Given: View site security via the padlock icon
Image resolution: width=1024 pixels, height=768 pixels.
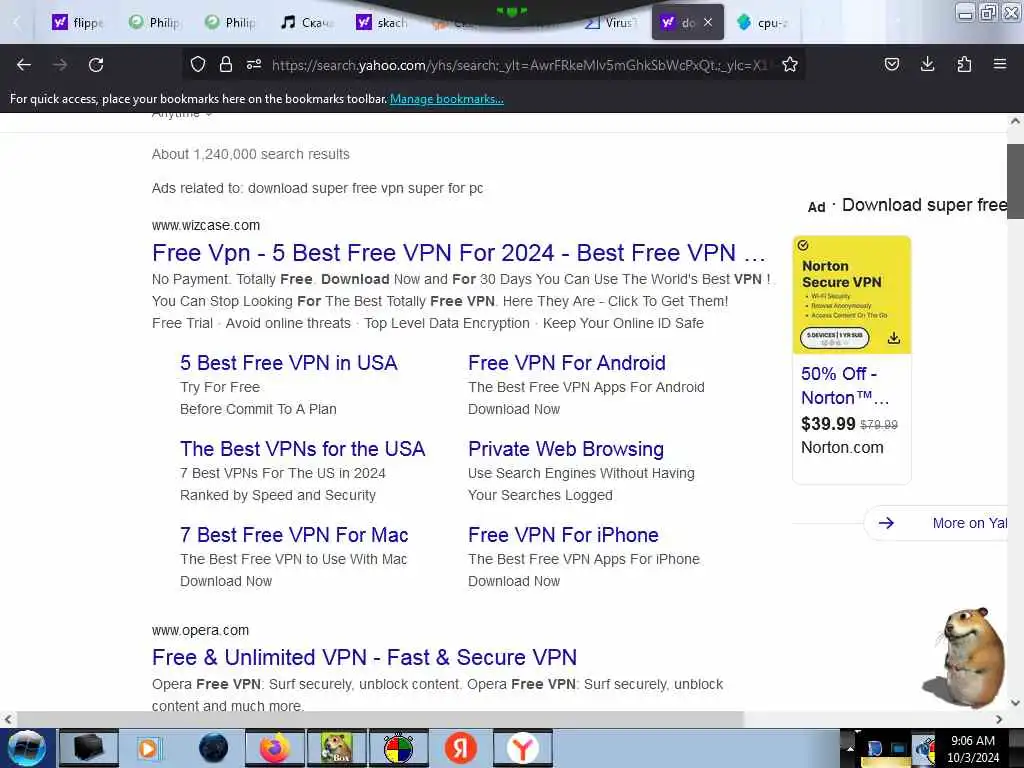Looking at the screenshot, I should [x=226, y=64].
